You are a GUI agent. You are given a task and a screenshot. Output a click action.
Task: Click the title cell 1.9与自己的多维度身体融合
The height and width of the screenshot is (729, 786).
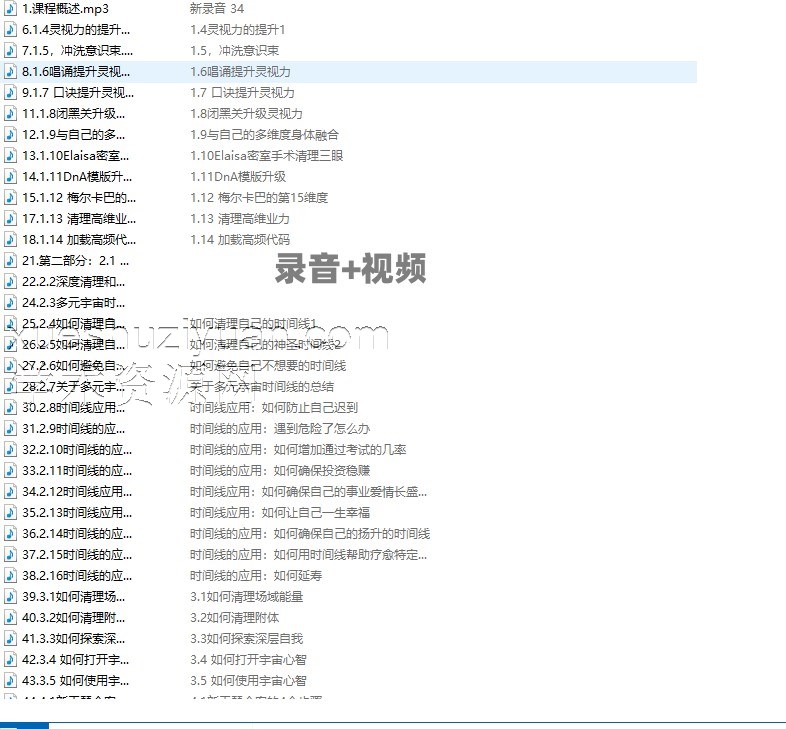264,135
